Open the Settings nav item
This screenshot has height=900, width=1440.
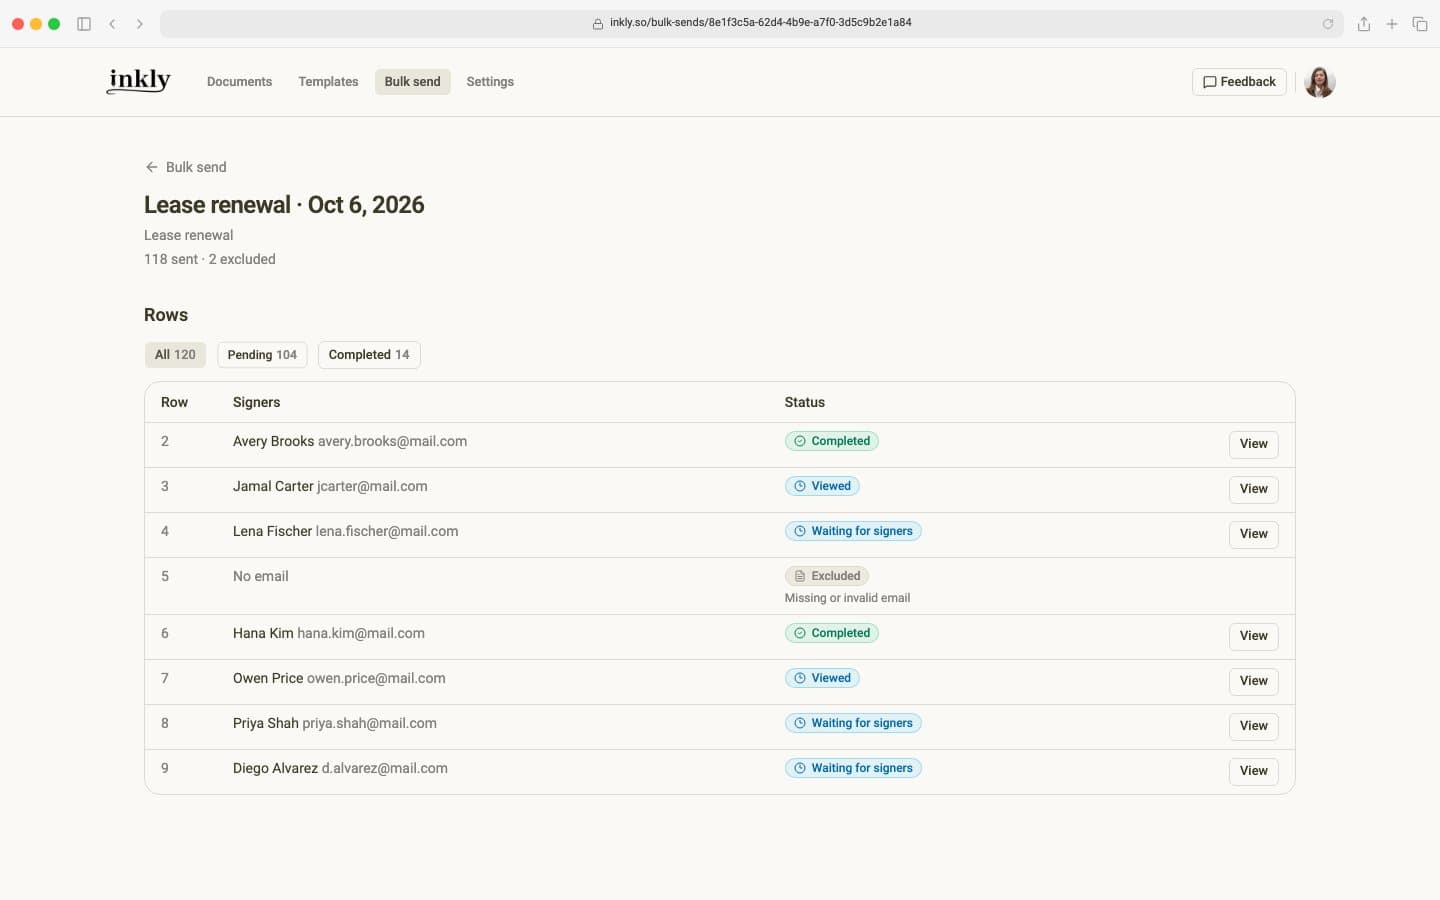click(490, 82)
